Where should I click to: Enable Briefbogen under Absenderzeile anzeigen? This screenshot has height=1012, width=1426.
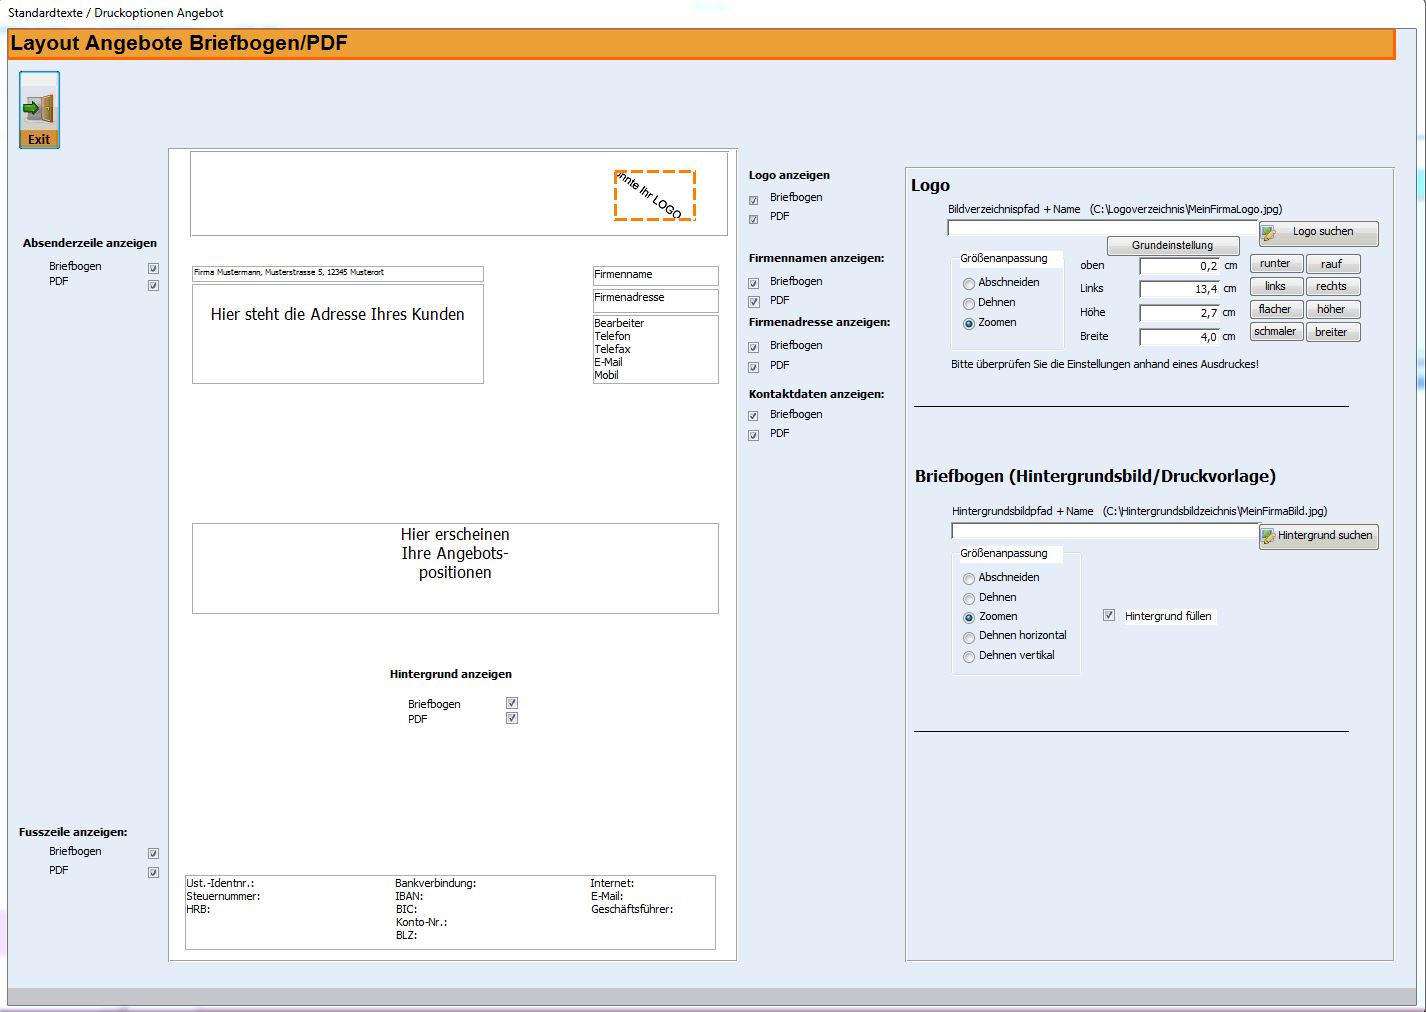[153, 268]
